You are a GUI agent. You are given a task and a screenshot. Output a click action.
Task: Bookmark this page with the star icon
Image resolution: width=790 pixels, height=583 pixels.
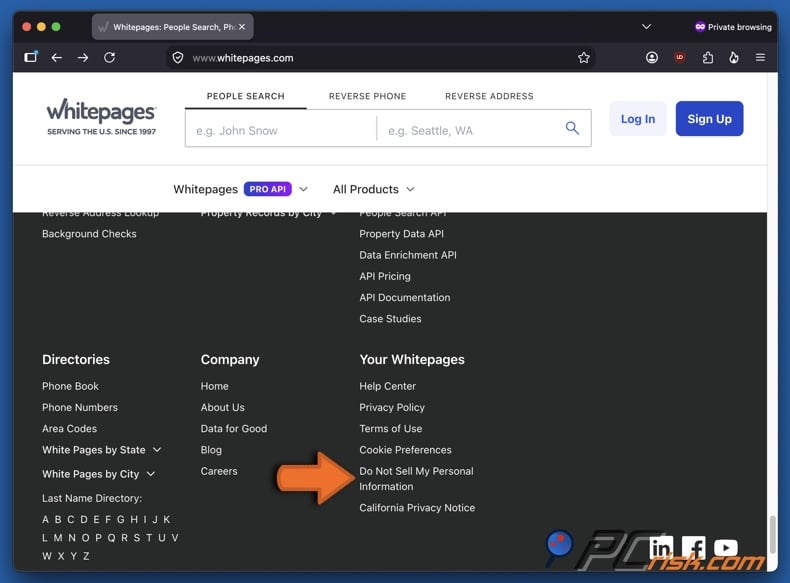coord(583,58)
